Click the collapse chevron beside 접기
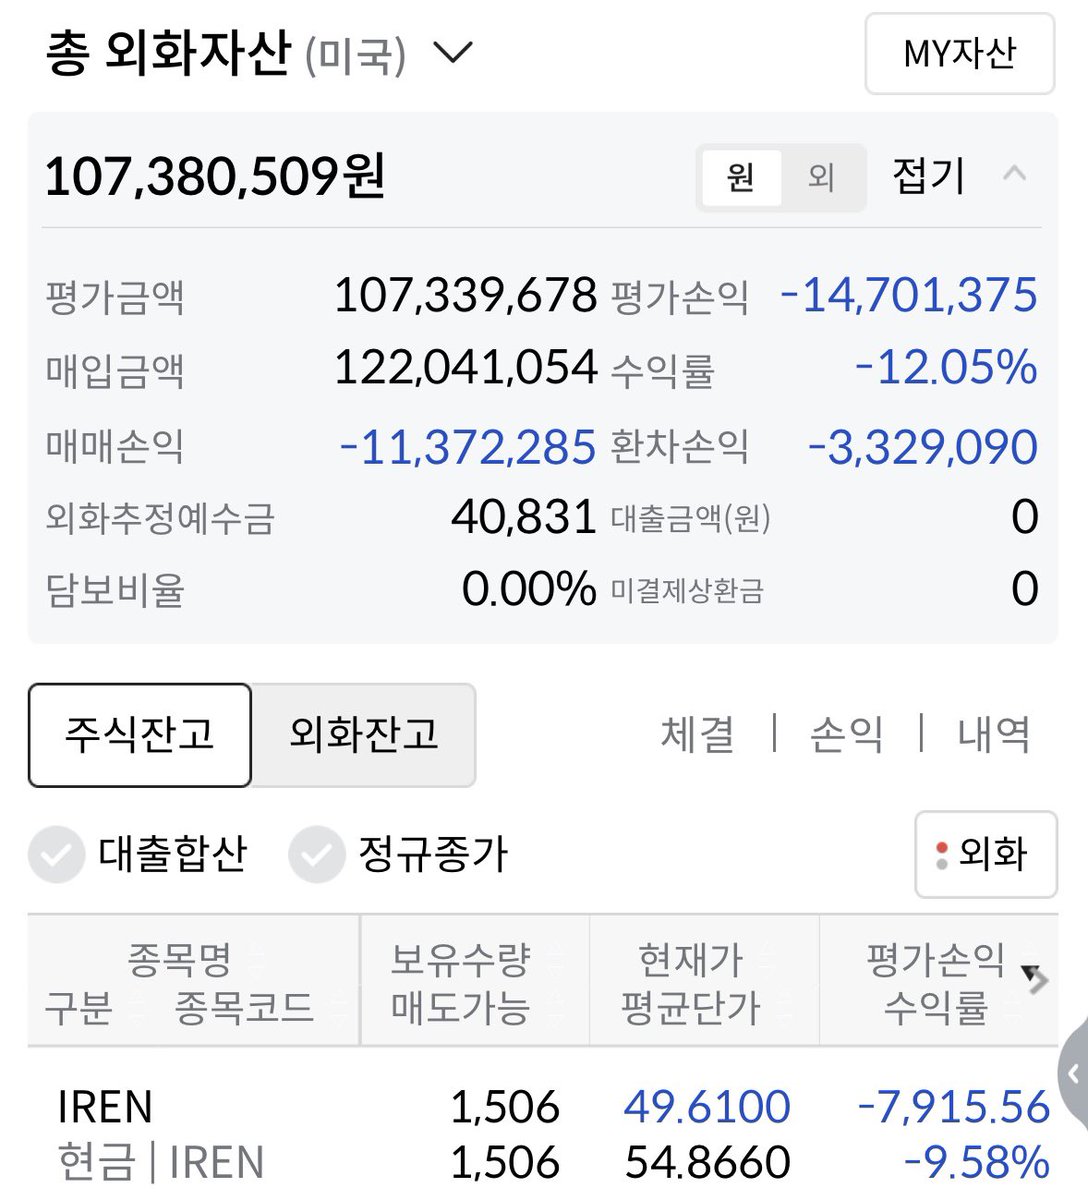Screen dimensions: 1088x1200 tap(1014, 174)
